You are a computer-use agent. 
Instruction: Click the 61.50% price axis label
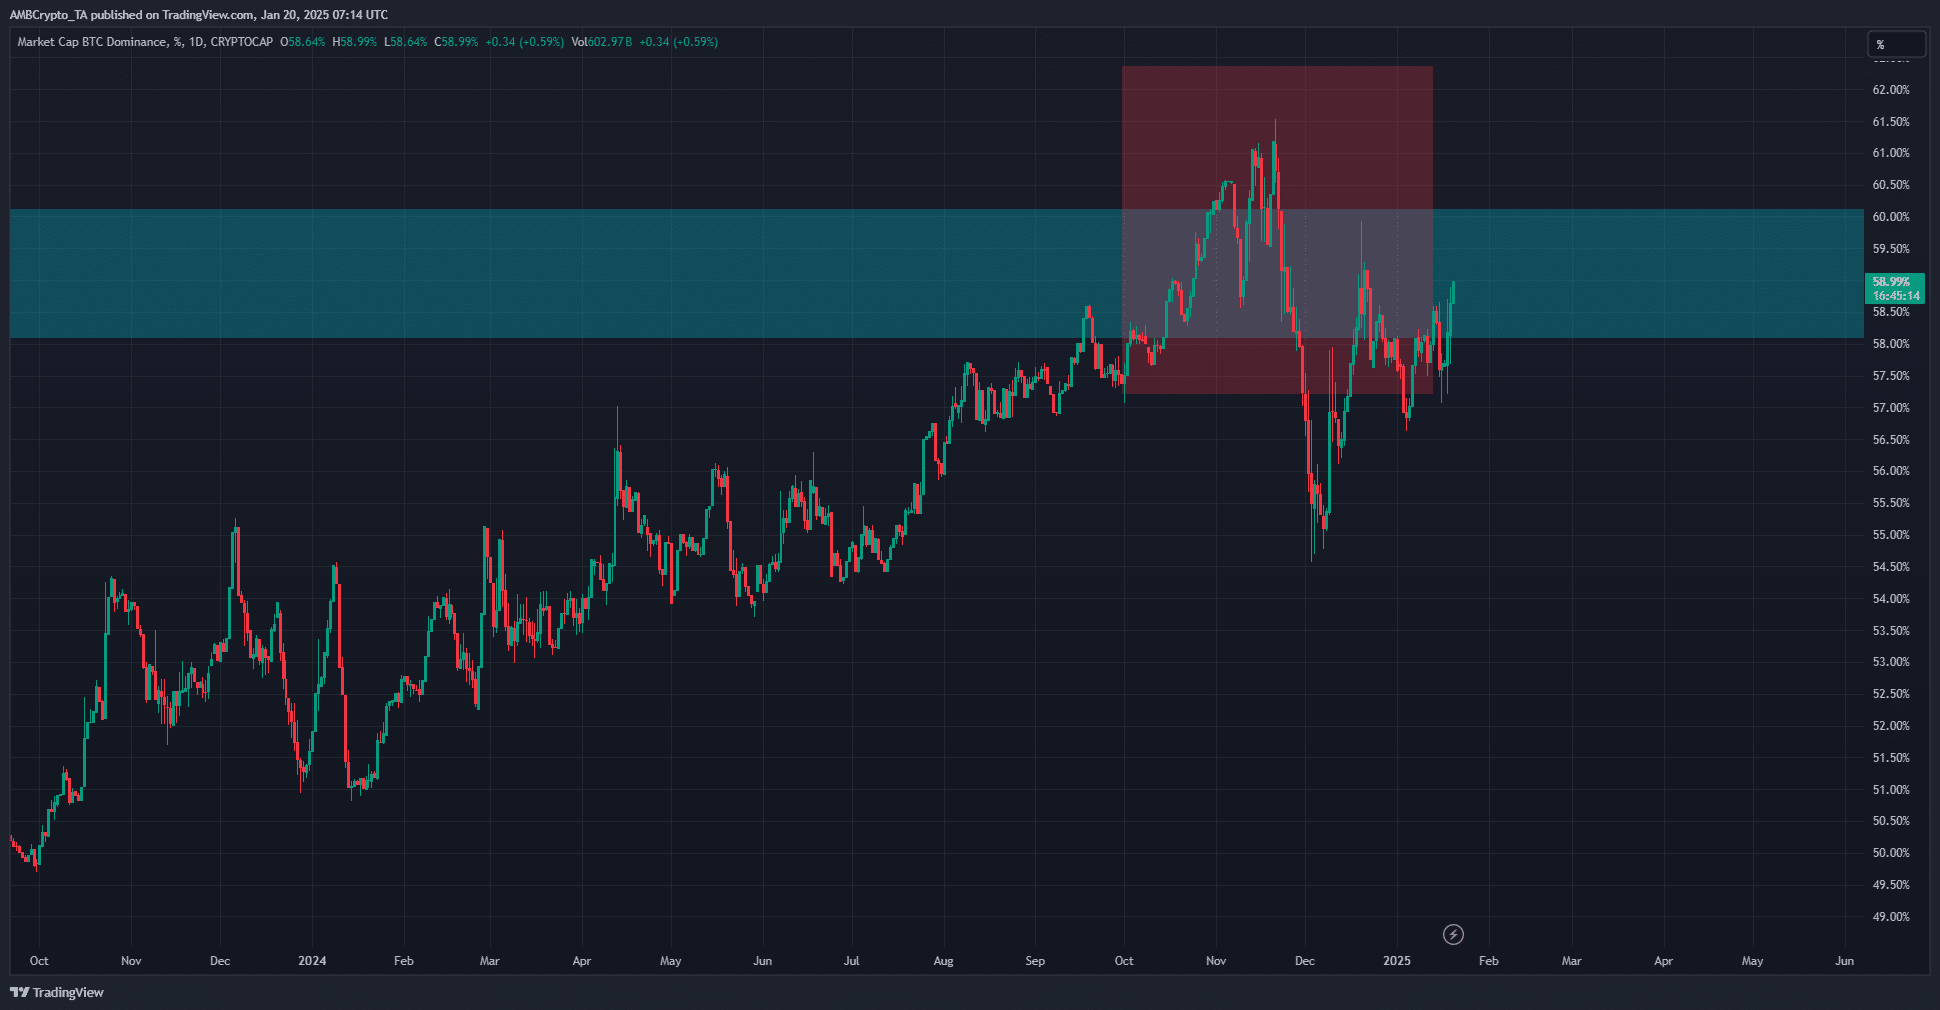(1891, 122)
